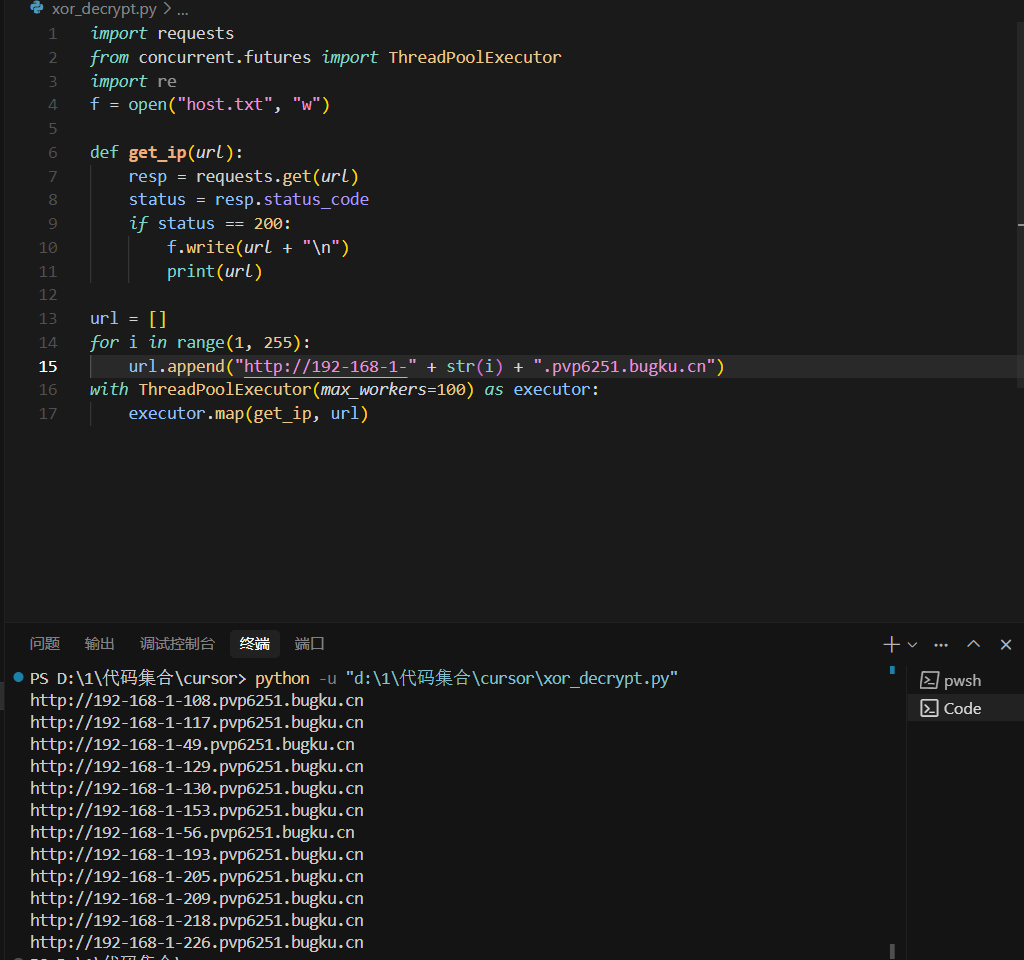This screenshot has width=1024, height=960.
Task: Click the breadcrumb ellipsis after xor_decrypt.py
Action: pos(183,9)
